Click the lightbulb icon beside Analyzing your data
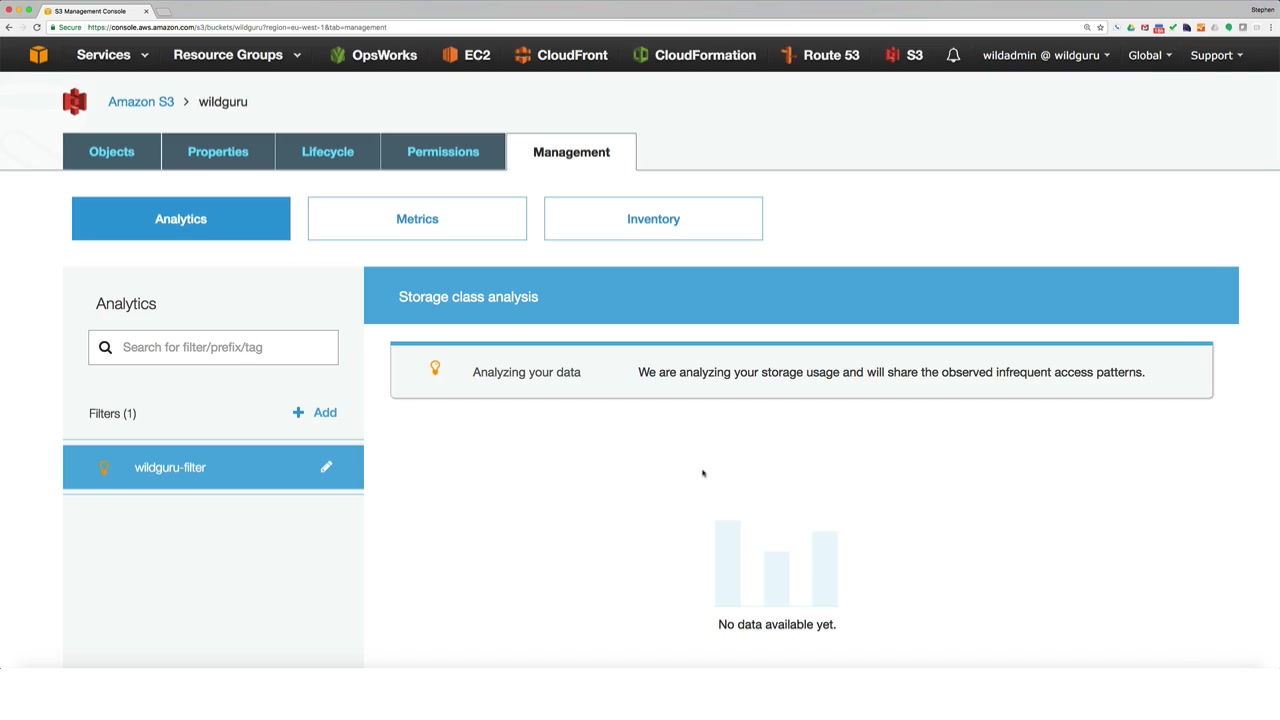The width and height of the screenshot is (1280, 720). point(435,368)
